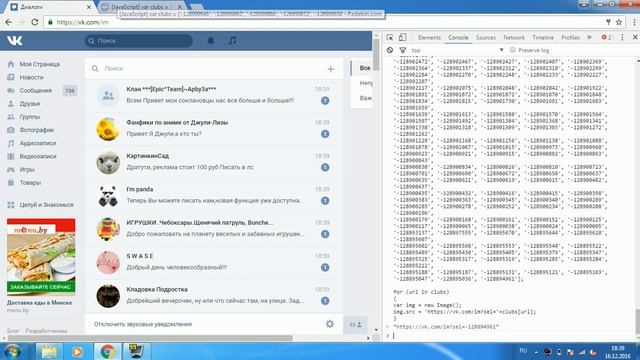This screenshot has height=360, width=640.
Task: Click the red DevTools error counter
Action: (607, 38)
